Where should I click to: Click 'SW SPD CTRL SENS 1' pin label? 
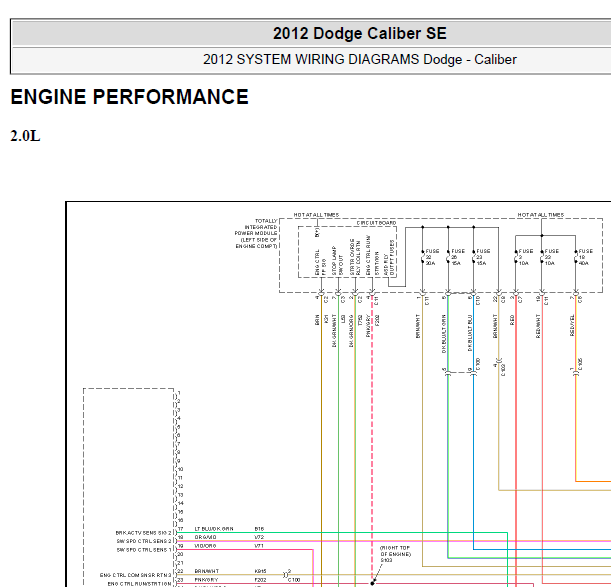point(144,550)
